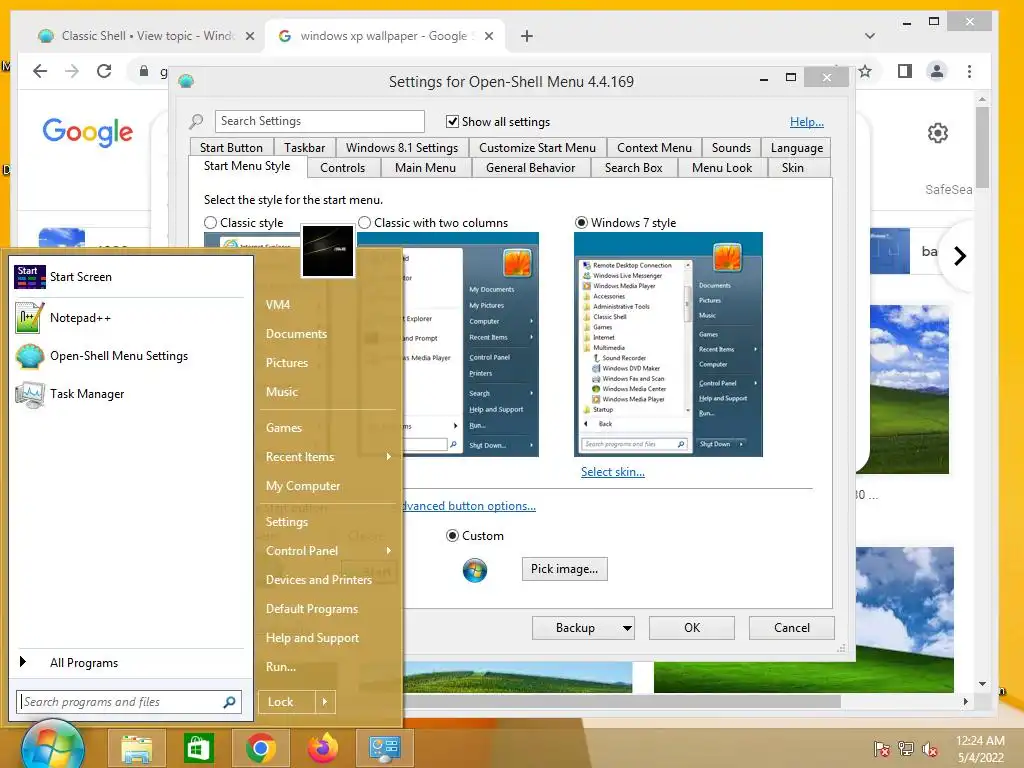Expand Recent Items submenu
1024x768 pixels.
pyautogui.click(x=389, y=456)
